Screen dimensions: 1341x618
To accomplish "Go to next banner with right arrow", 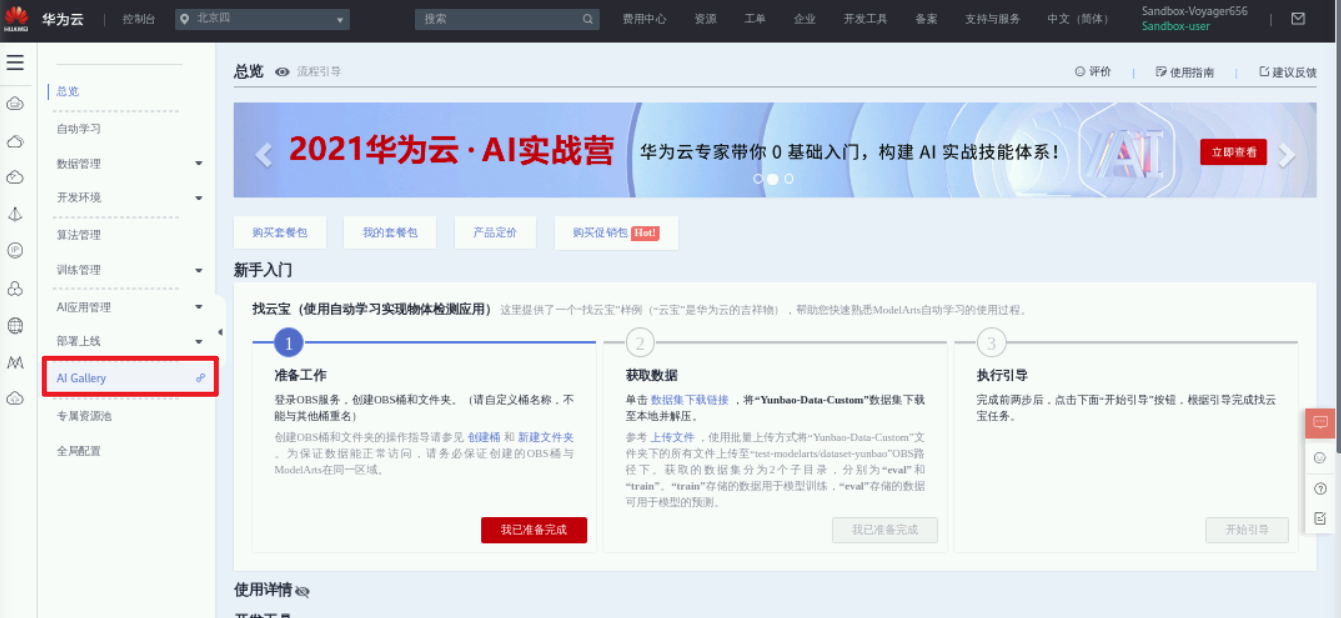I will (x=1286, y=155).
